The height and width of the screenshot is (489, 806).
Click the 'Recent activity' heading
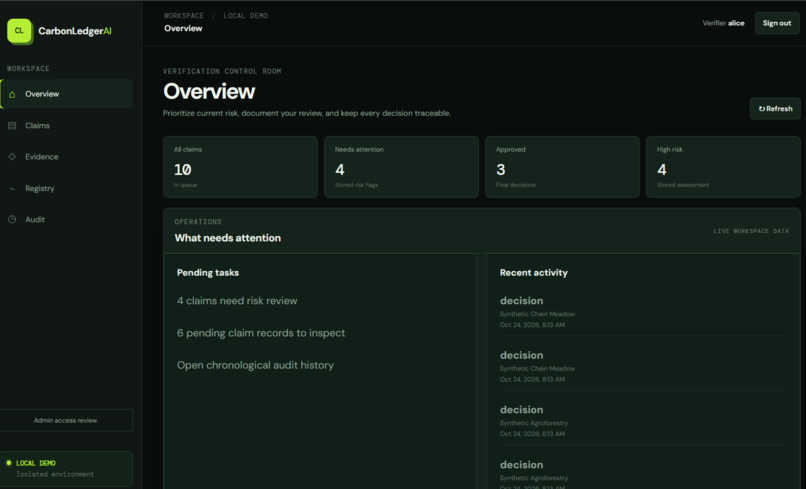tap(534, 273)
